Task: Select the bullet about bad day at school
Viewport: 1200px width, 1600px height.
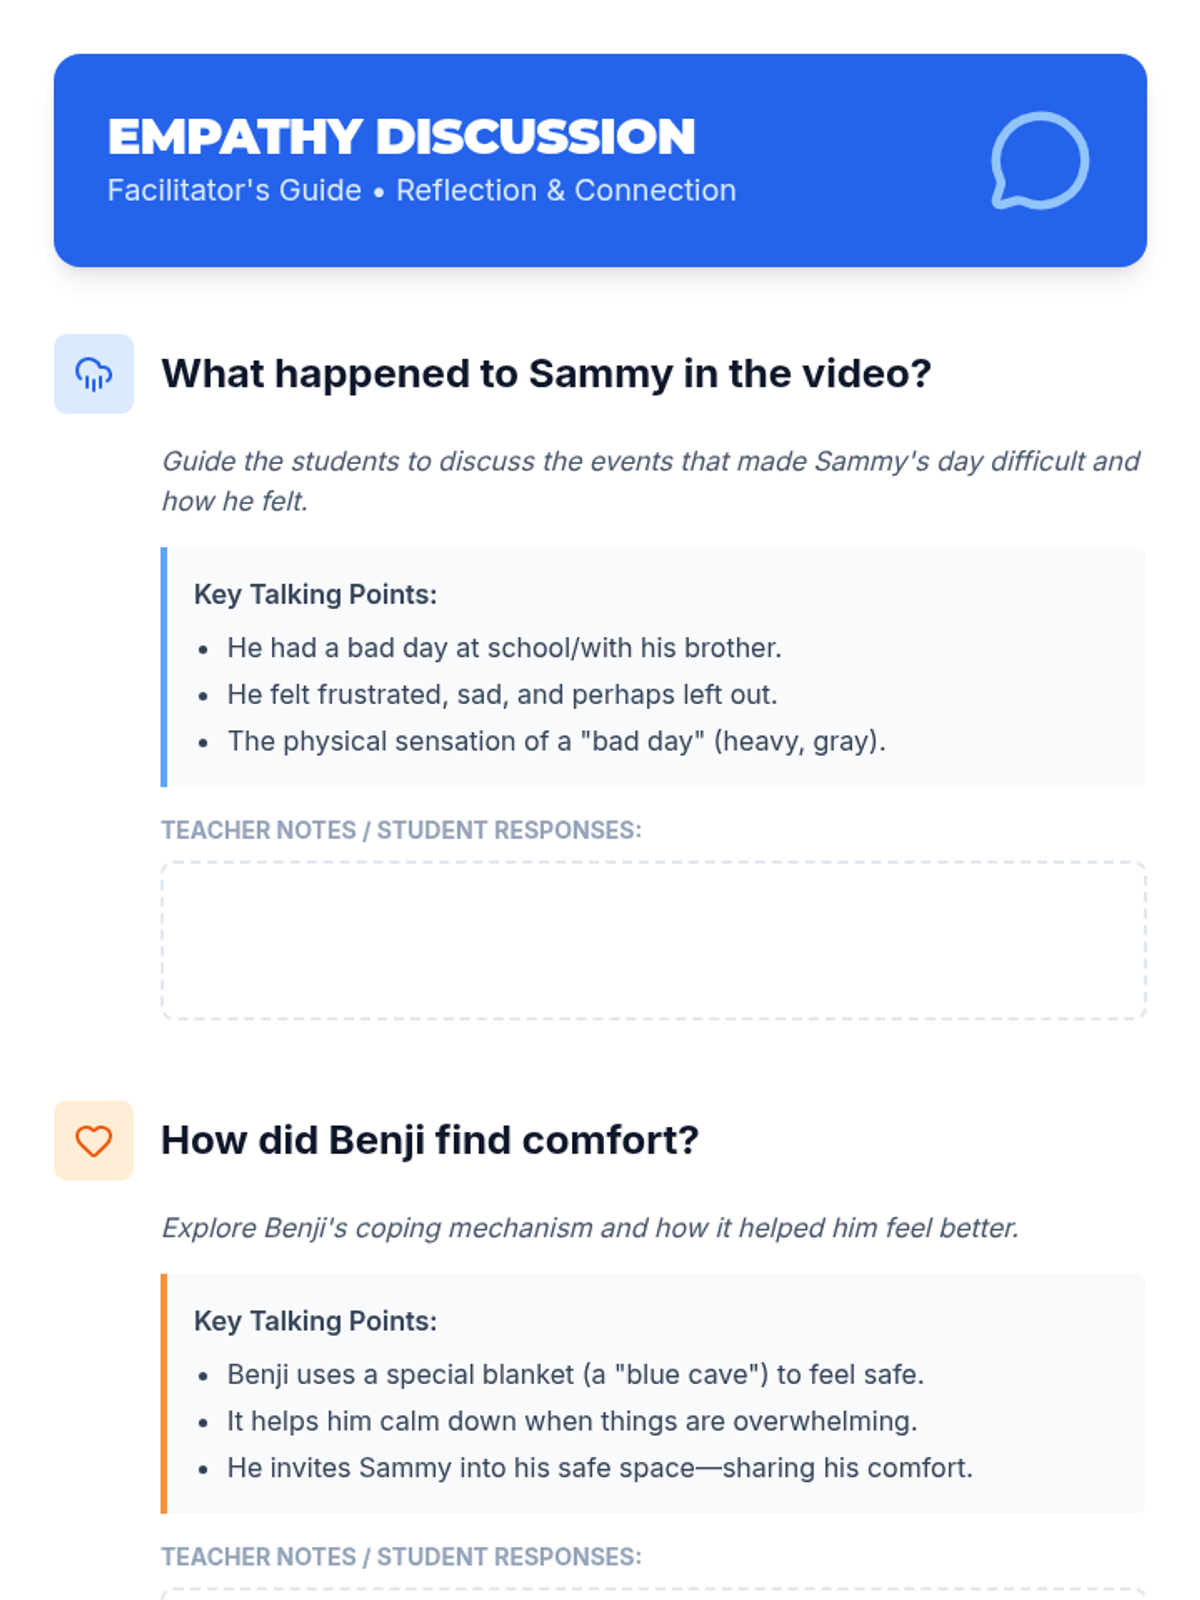Action: point(504,648)
